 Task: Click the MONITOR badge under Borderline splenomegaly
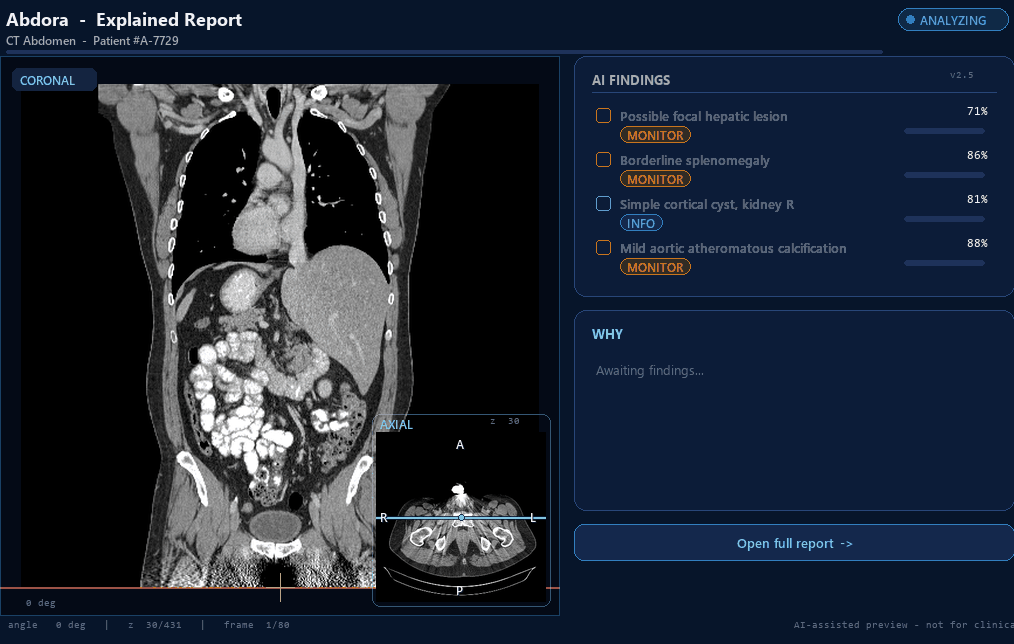click(x=655, y=179)
